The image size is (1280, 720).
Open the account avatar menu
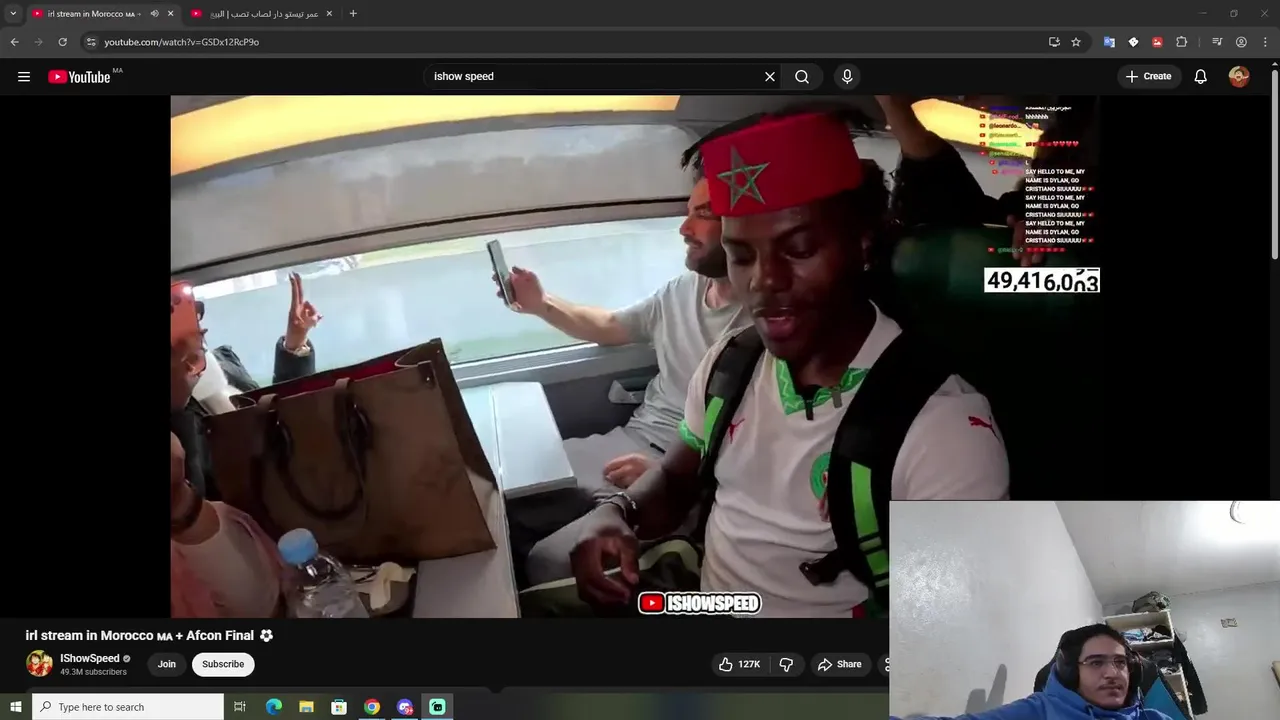(x=1239, y=77)
